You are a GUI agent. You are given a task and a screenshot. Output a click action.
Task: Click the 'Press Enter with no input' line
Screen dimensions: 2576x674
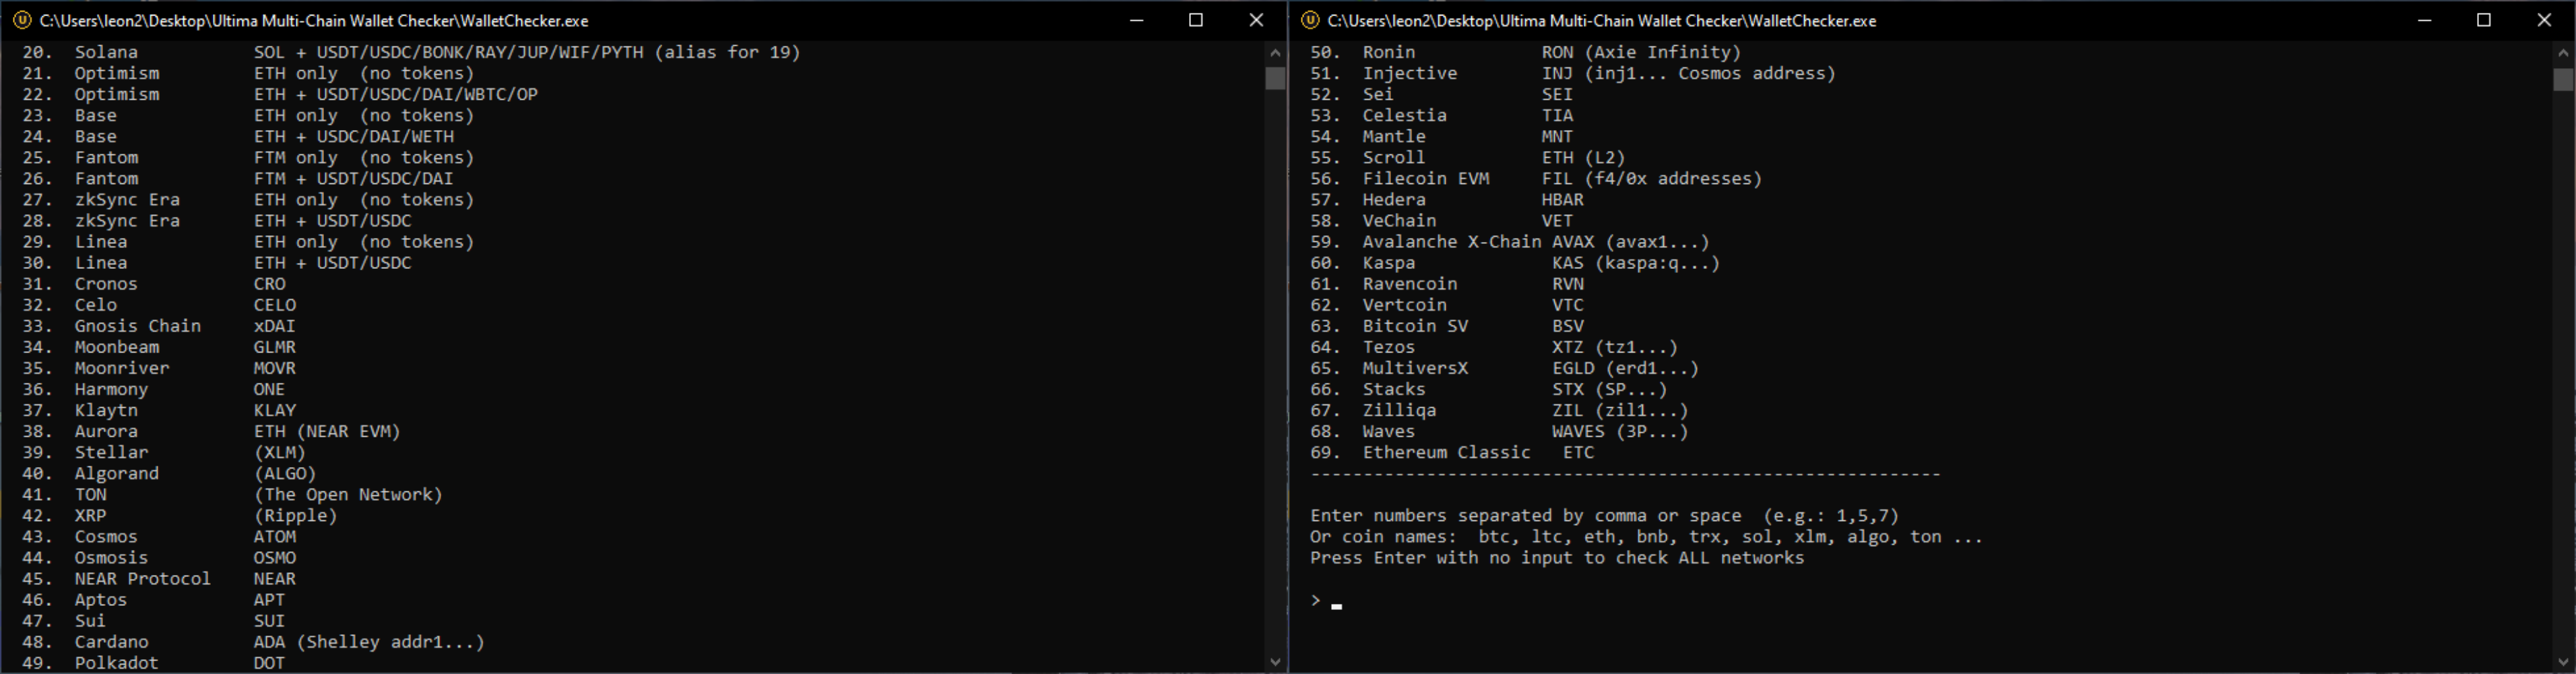1557,558
